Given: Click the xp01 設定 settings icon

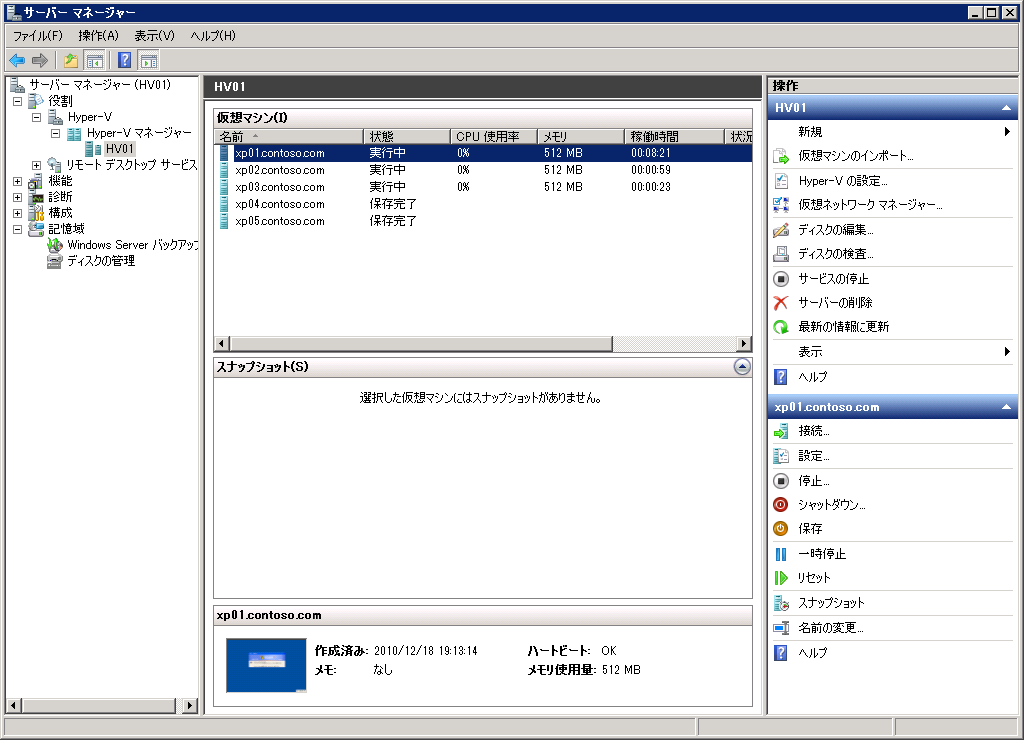Looking at the screenshot, I should (781, 456).
